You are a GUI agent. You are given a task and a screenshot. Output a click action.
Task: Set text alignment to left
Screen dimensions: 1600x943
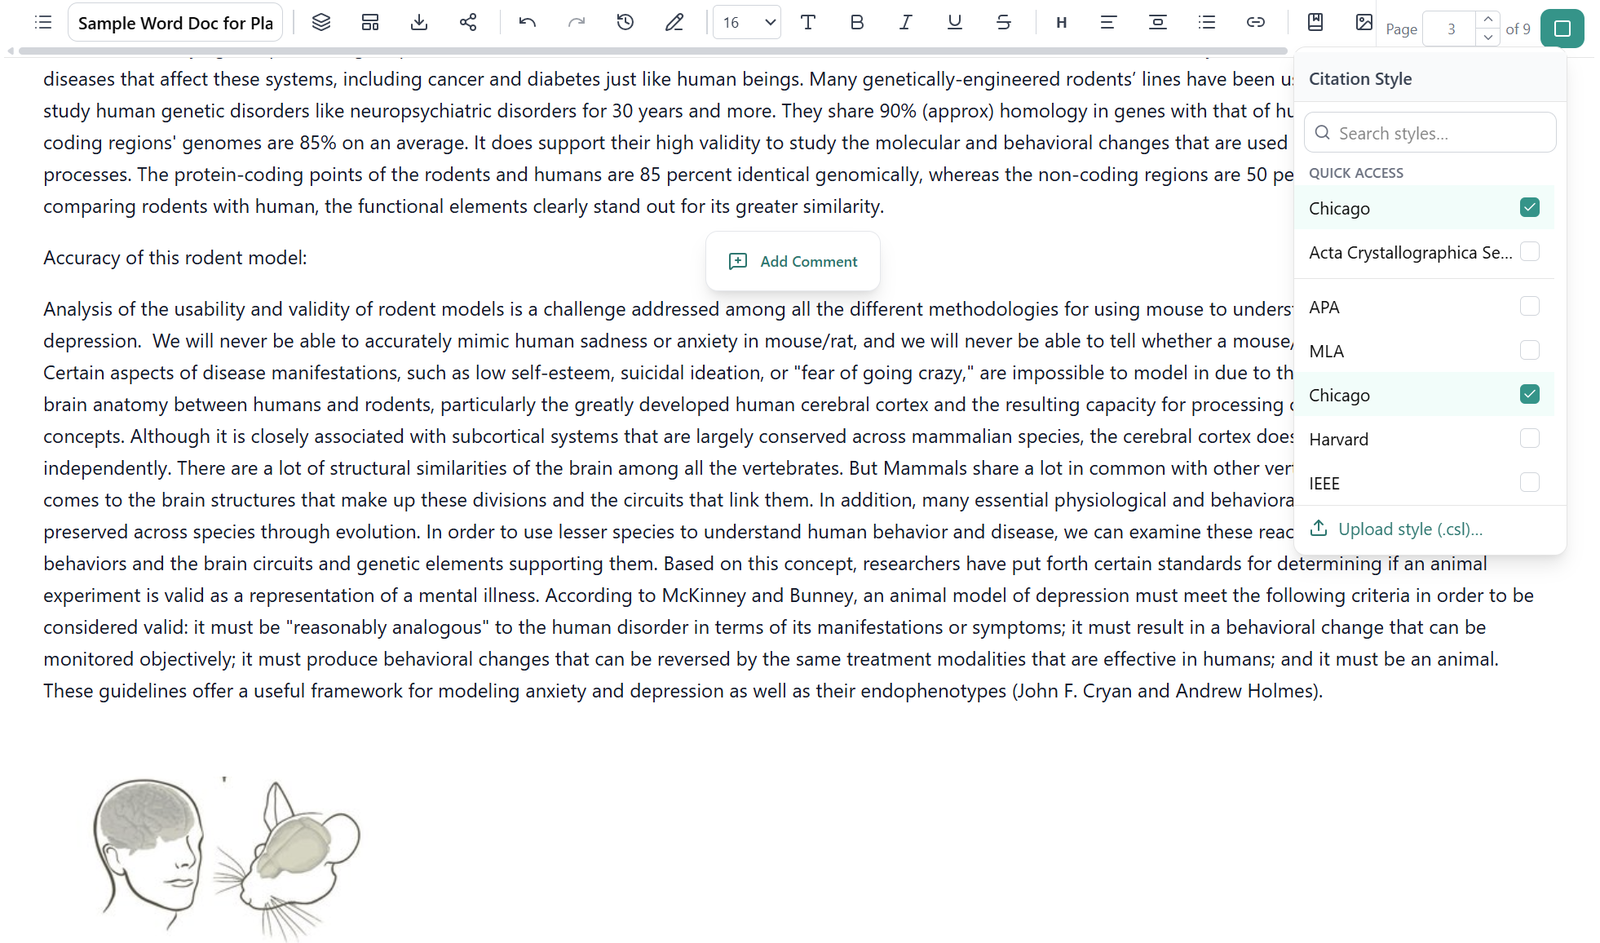pyautogui.click(x=1108, y=22)
